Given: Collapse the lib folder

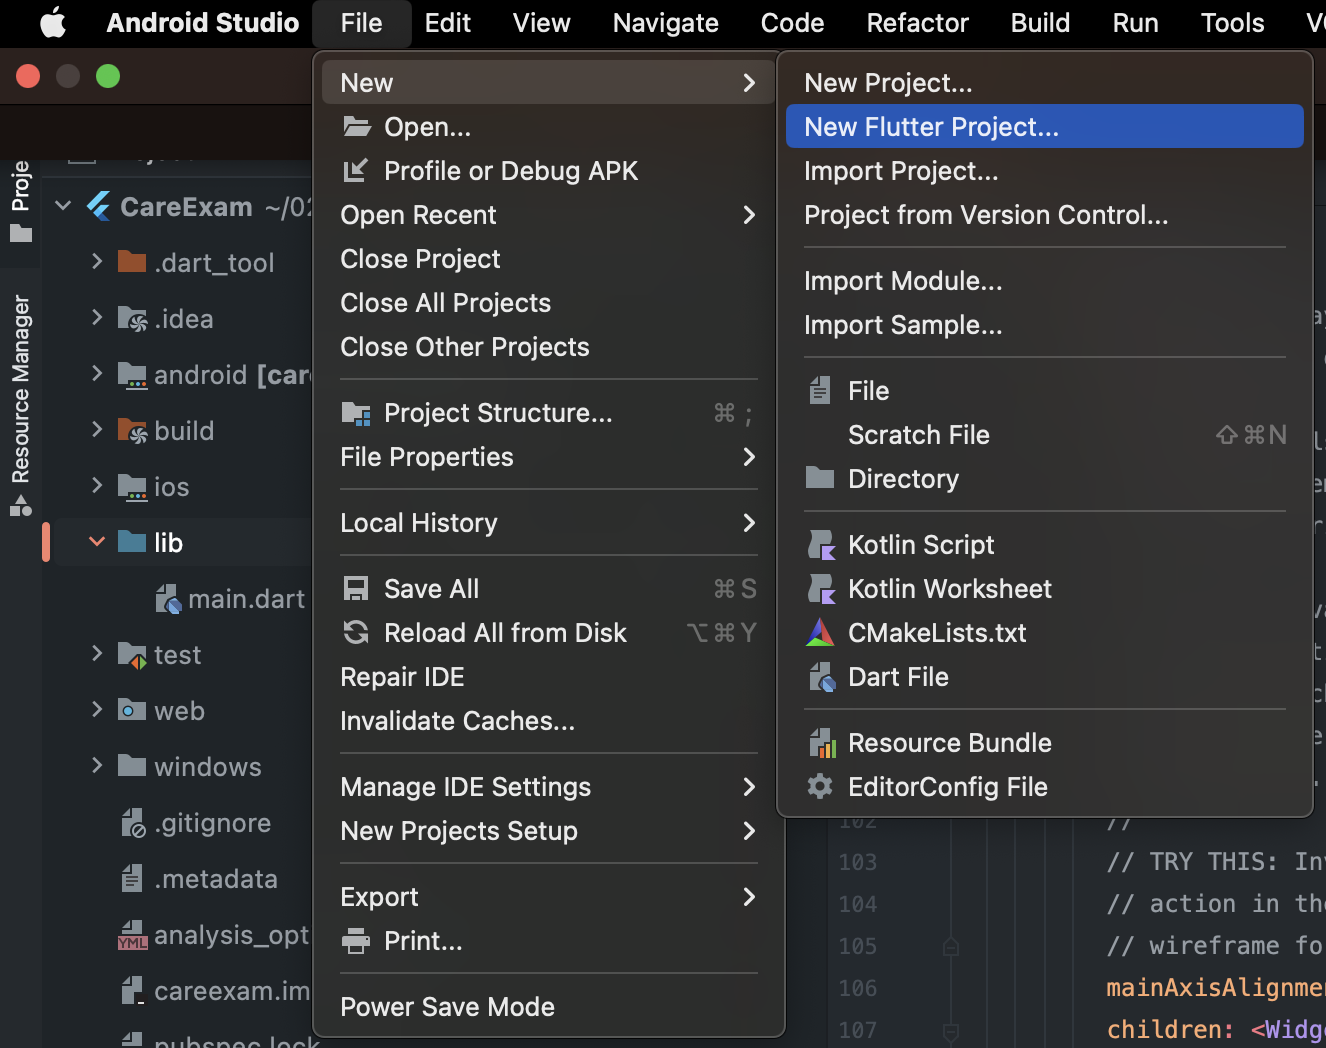Looking at the screenshot, I should 97,542.
